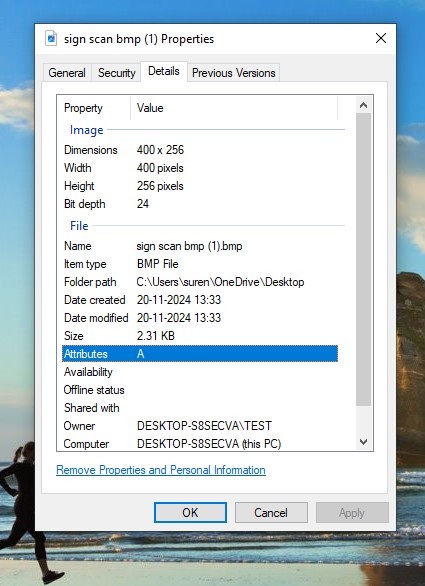Click the BMP file icon in title bar
Screen dimensions: 425x586
point(51,38)
